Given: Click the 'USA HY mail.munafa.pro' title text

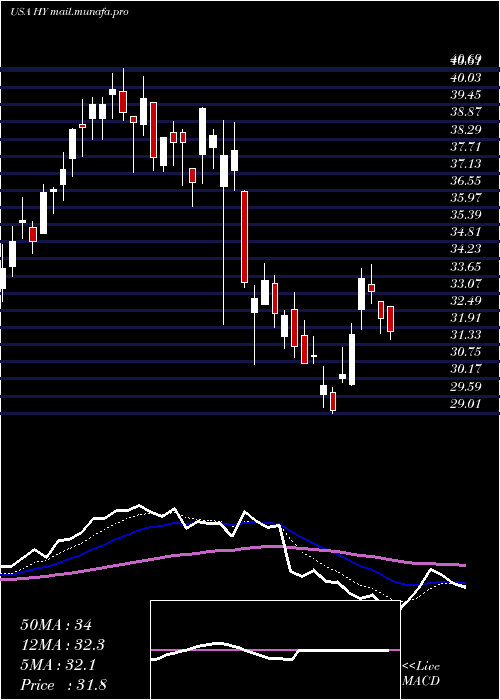Looking at the screenshot, I should pos(69,12).
